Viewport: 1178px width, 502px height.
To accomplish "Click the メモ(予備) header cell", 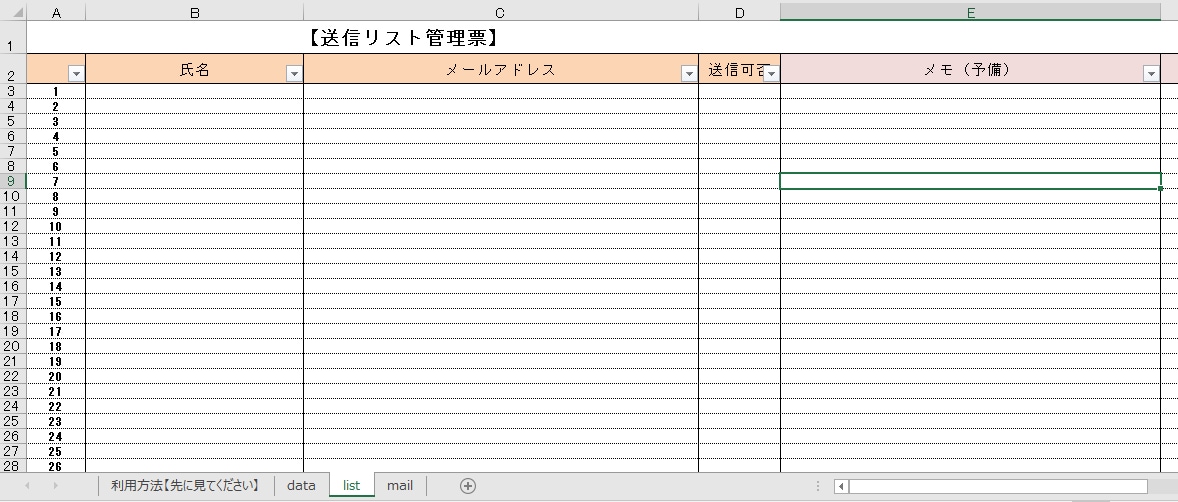I will (x=971, y=69).
